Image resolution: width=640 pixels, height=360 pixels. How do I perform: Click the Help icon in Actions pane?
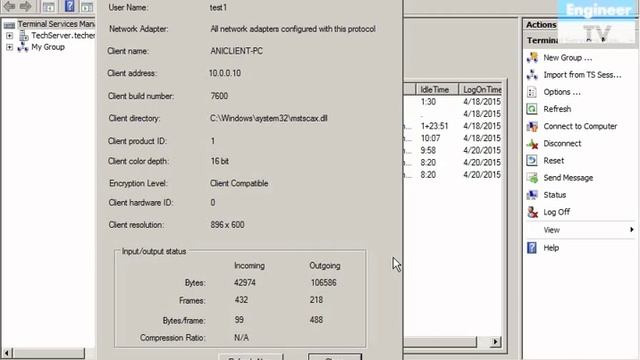[x=532, y=247]
